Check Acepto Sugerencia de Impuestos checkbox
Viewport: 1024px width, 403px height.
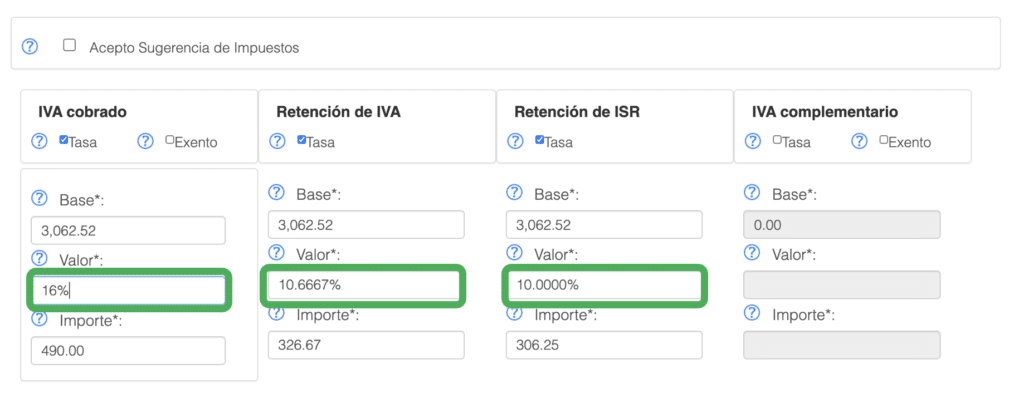[x=69, y=46]
